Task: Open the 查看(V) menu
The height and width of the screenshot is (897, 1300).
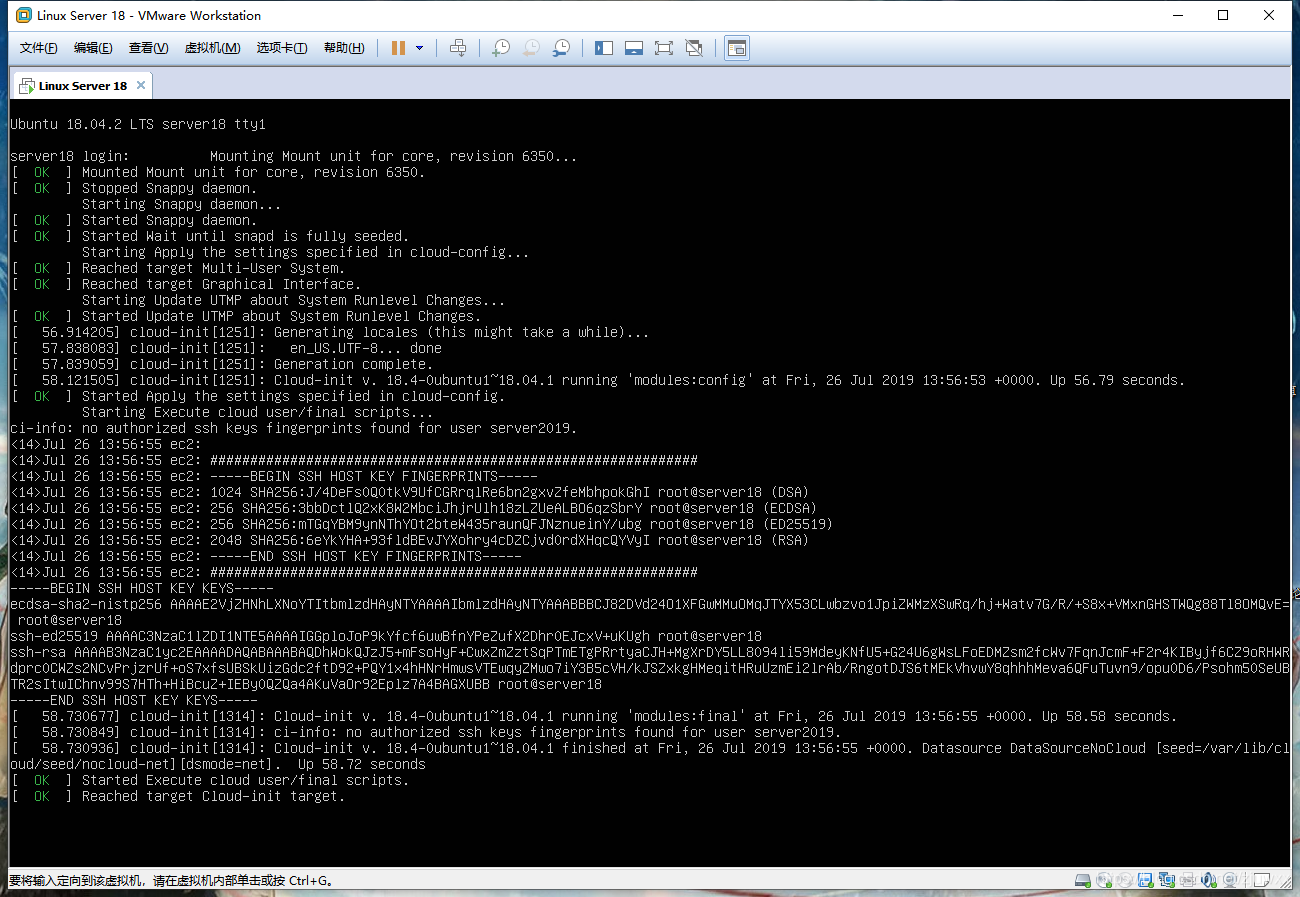Action: coord(148,48)
